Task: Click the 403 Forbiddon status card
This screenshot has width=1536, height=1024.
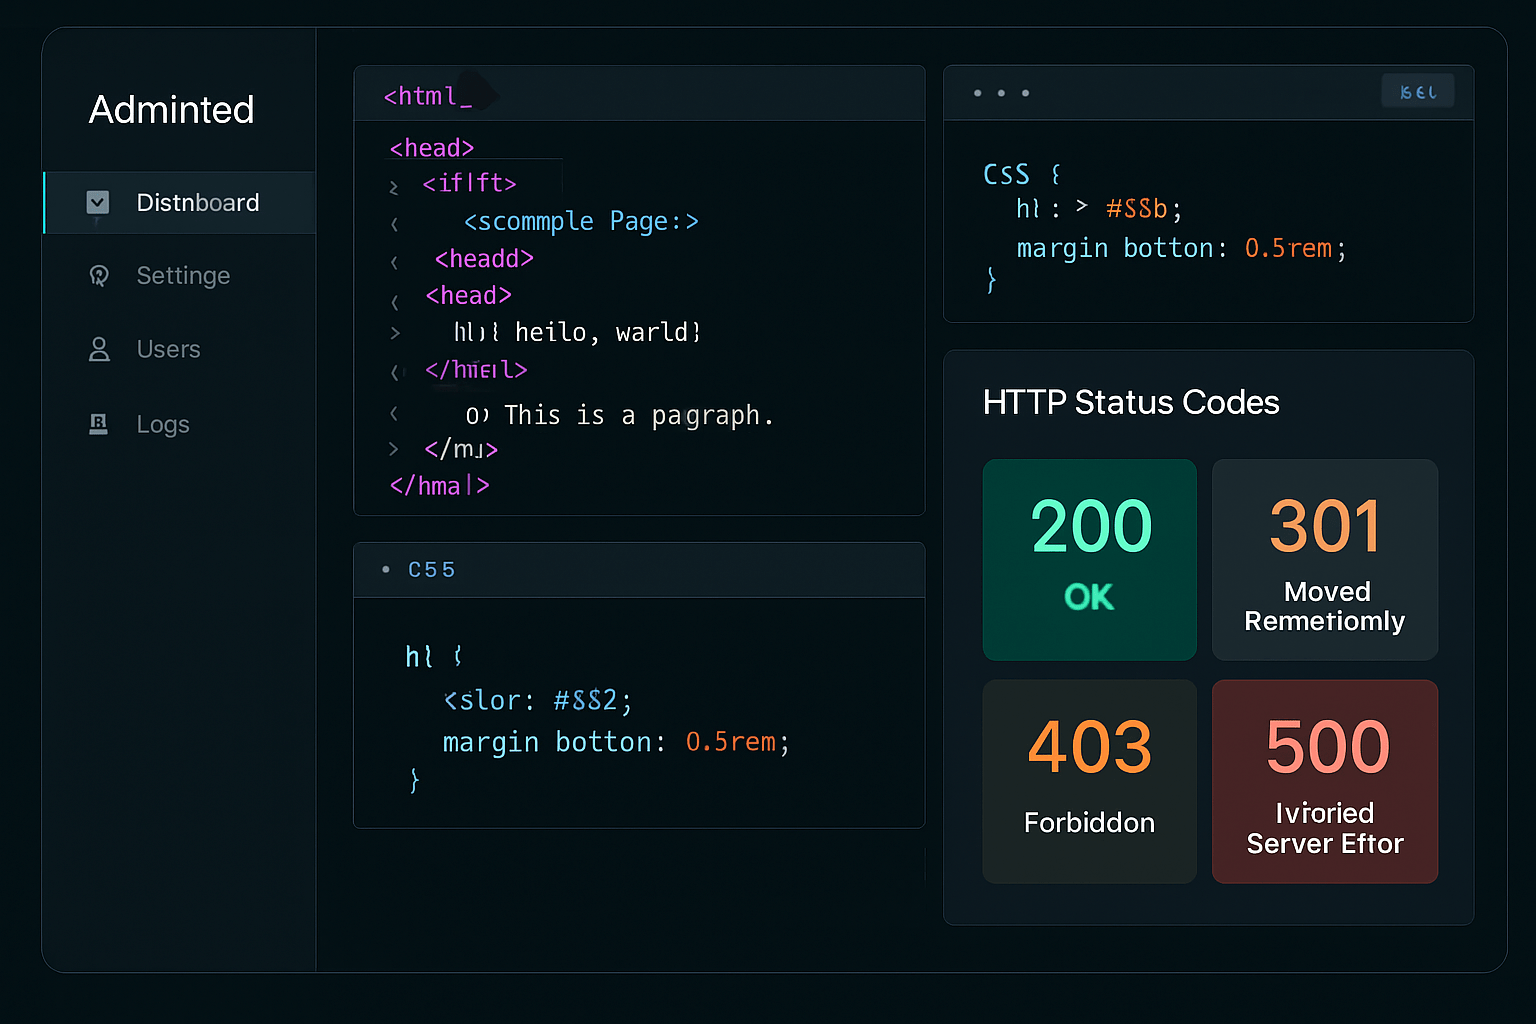Action: click(1089, 782)
